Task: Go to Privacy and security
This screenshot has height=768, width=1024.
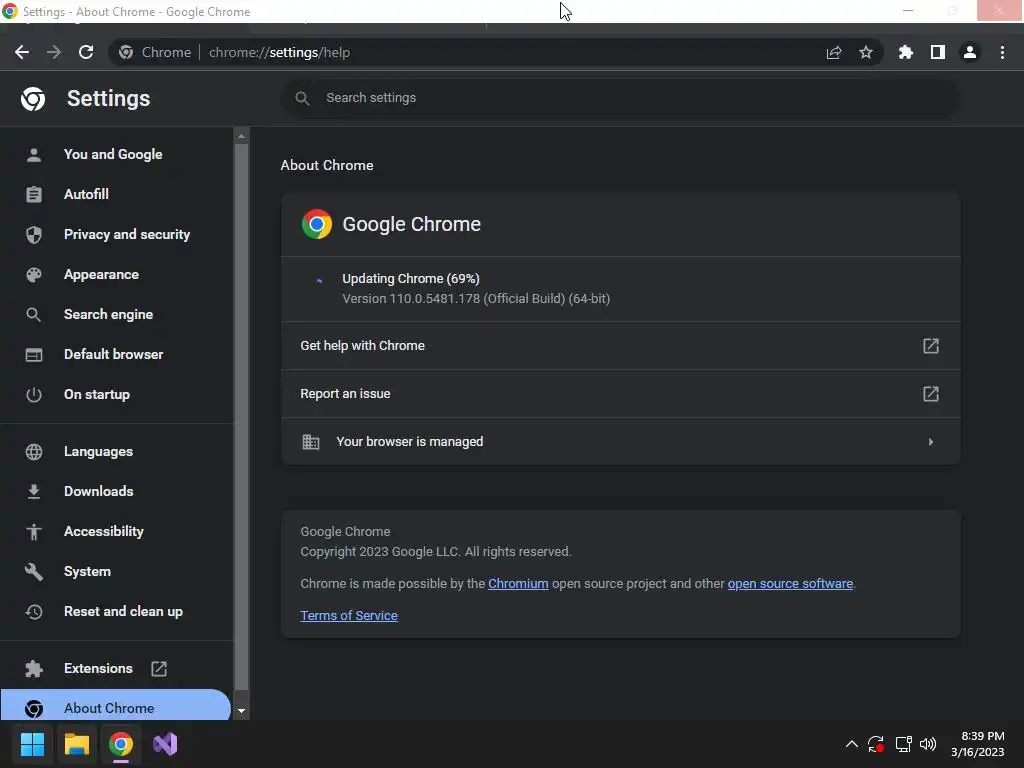Action: pyautogui.click(x=116, y=234)
